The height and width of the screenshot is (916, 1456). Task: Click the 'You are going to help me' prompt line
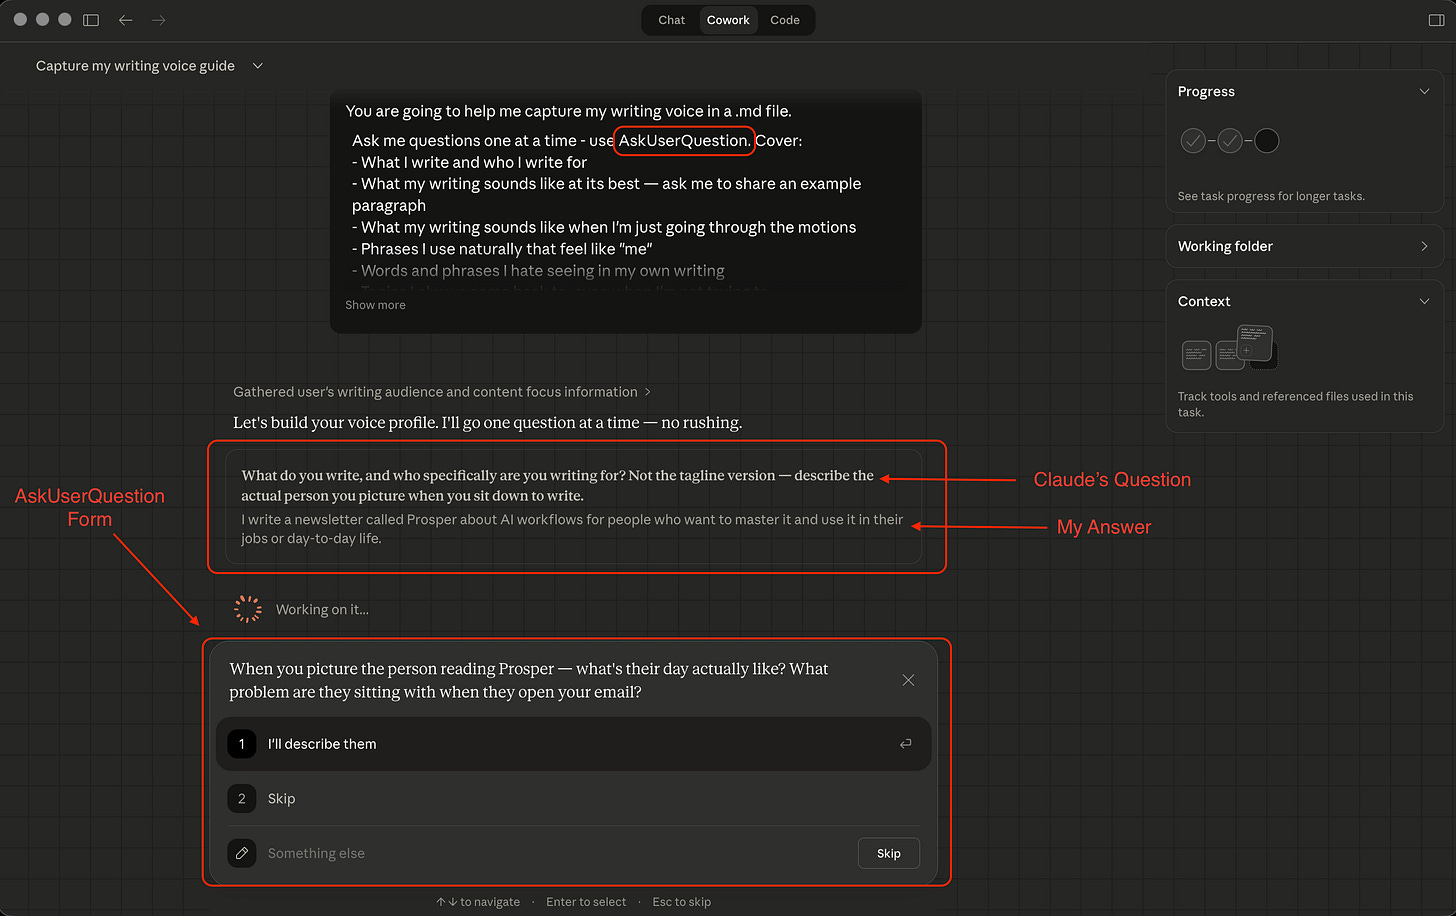[x=568, y=111]
